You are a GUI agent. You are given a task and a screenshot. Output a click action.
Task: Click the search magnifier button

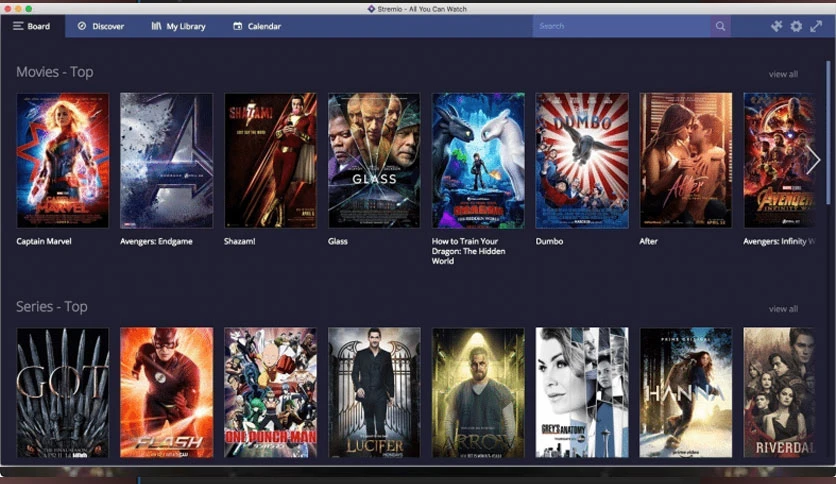click(720, 26)
